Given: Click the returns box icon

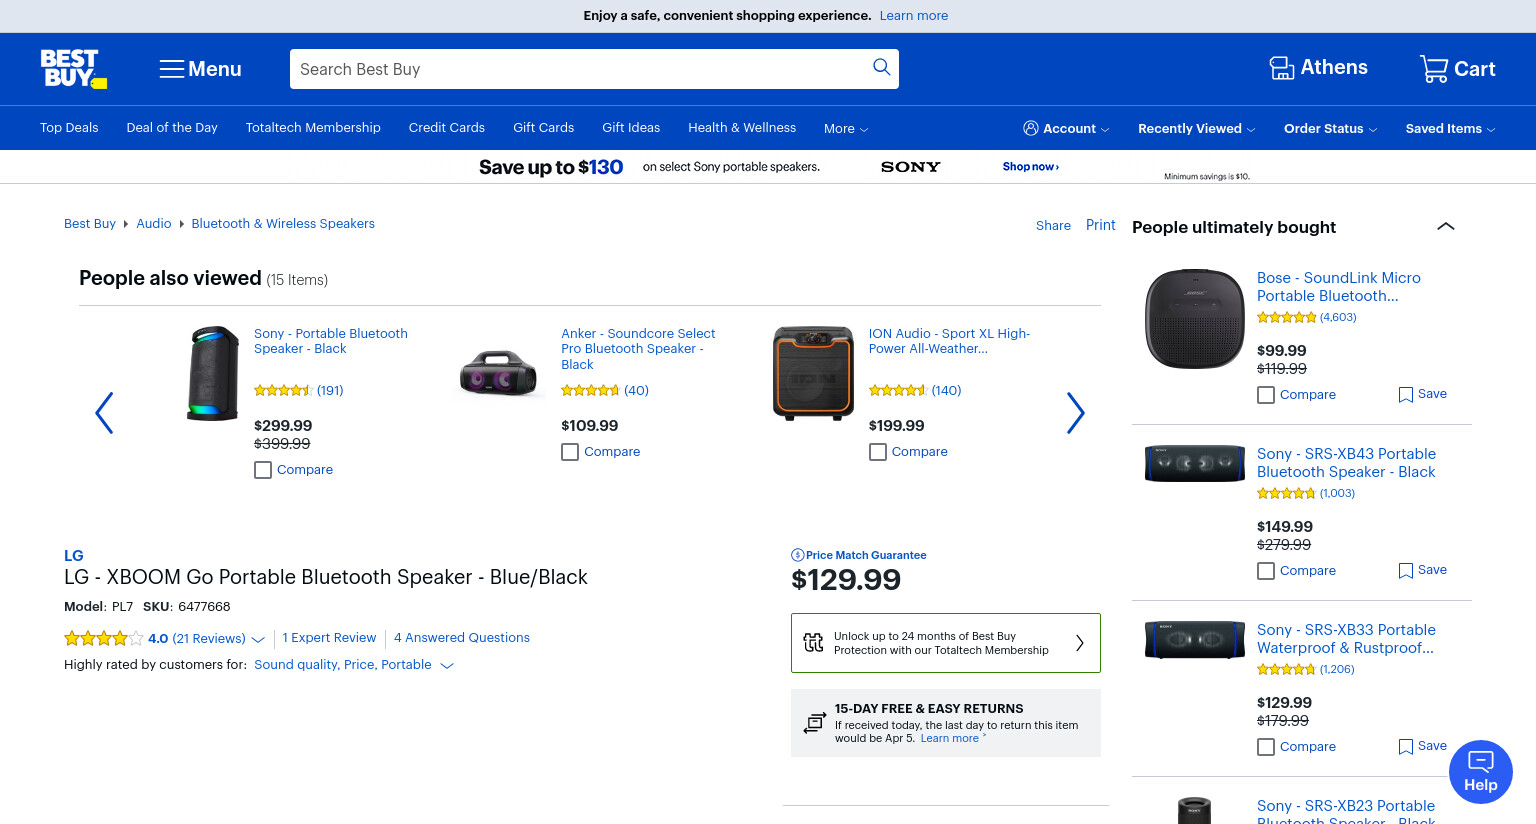Looking at the screenshot, I should pyautogui.click(x=815, y=723).
